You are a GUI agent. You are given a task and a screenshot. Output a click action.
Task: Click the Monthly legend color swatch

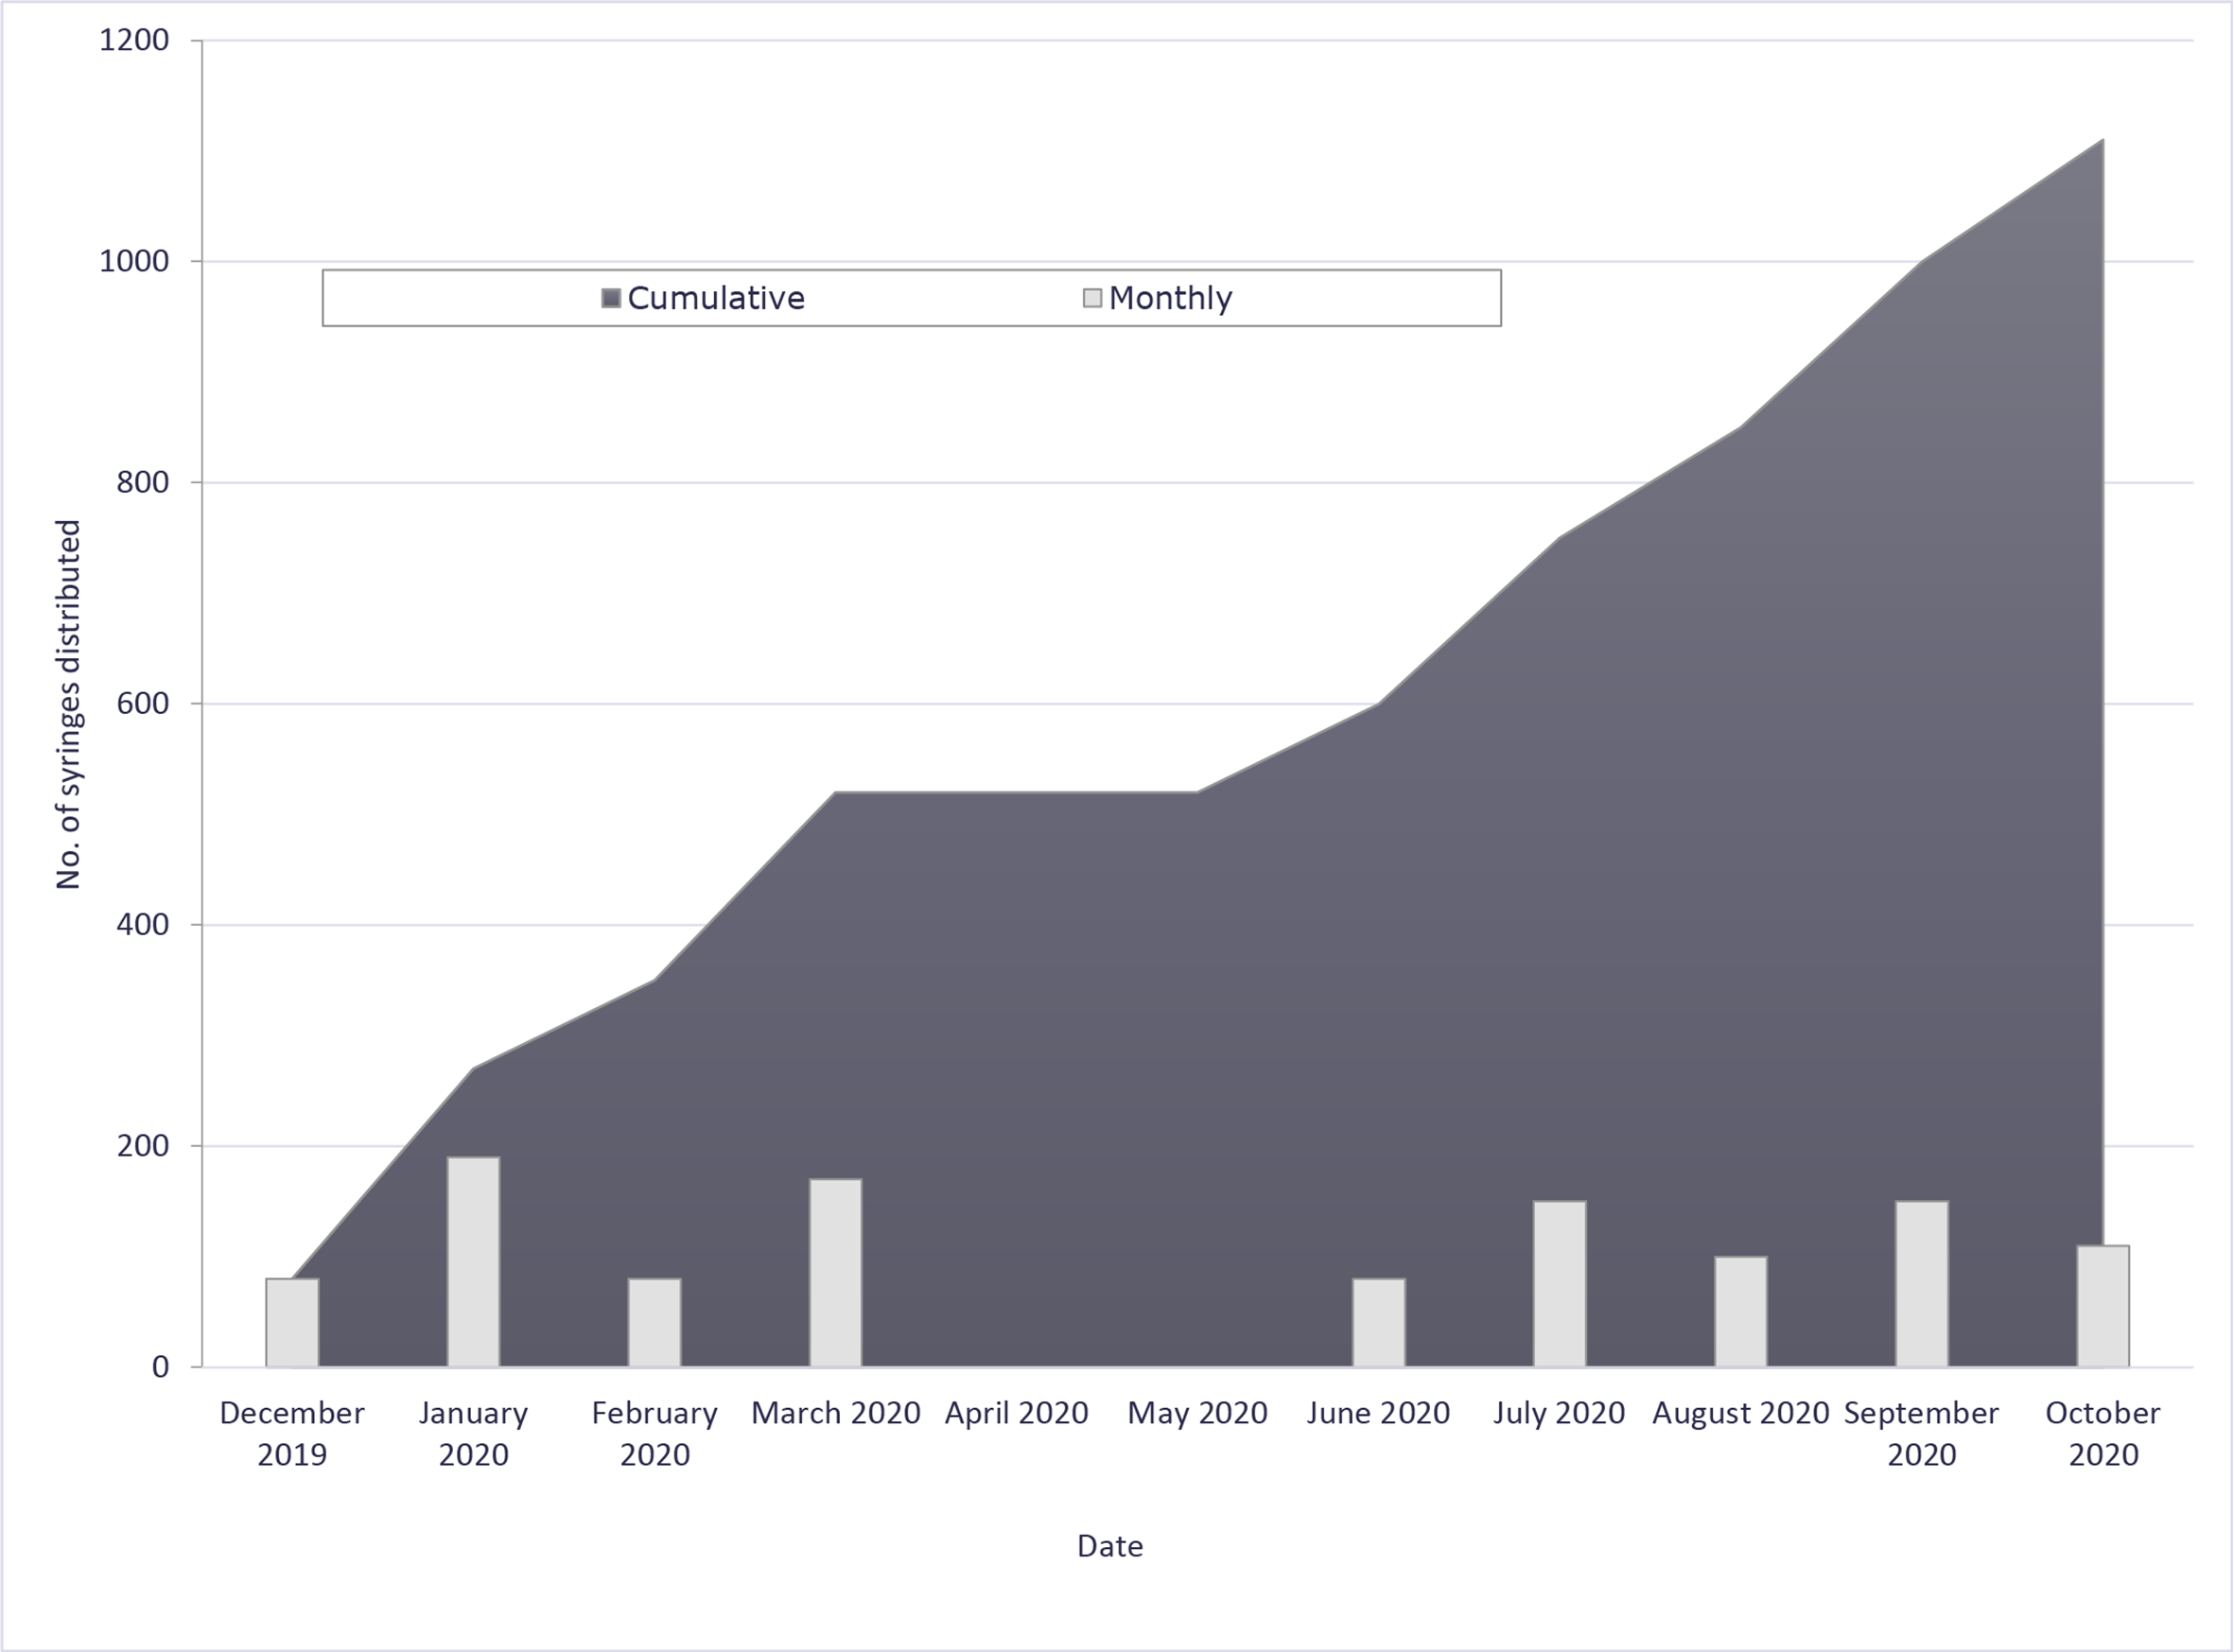pos(1092,298)
